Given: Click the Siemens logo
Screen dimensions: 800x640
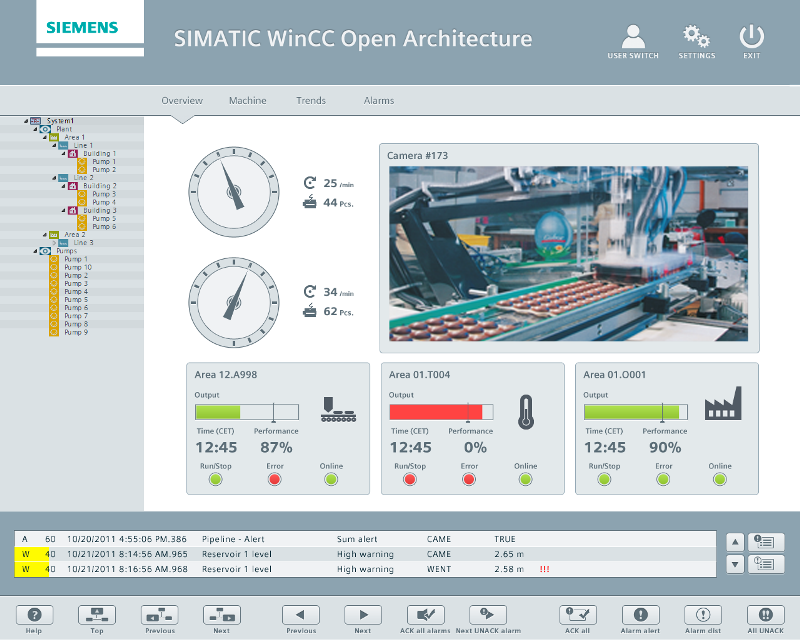Looking at the screenshot, I should (x=82, y=28).
